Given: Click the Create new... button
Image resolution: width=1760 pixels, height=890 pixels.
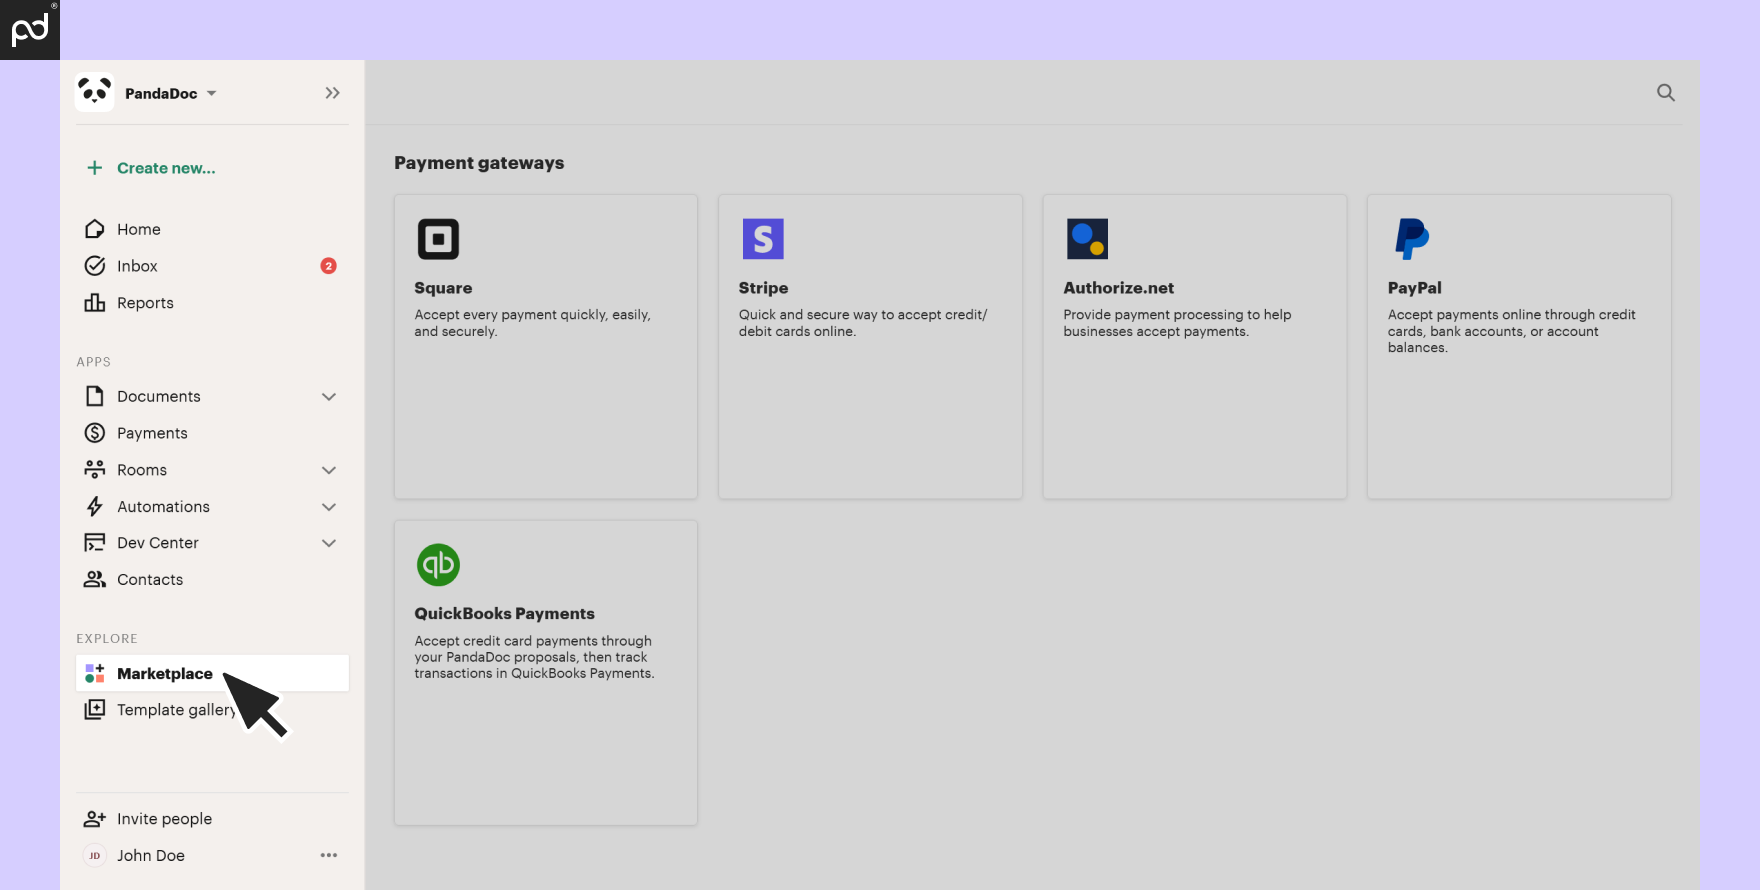Looking at the screenshot, I should pyautogui.click(x=166, y=168).
